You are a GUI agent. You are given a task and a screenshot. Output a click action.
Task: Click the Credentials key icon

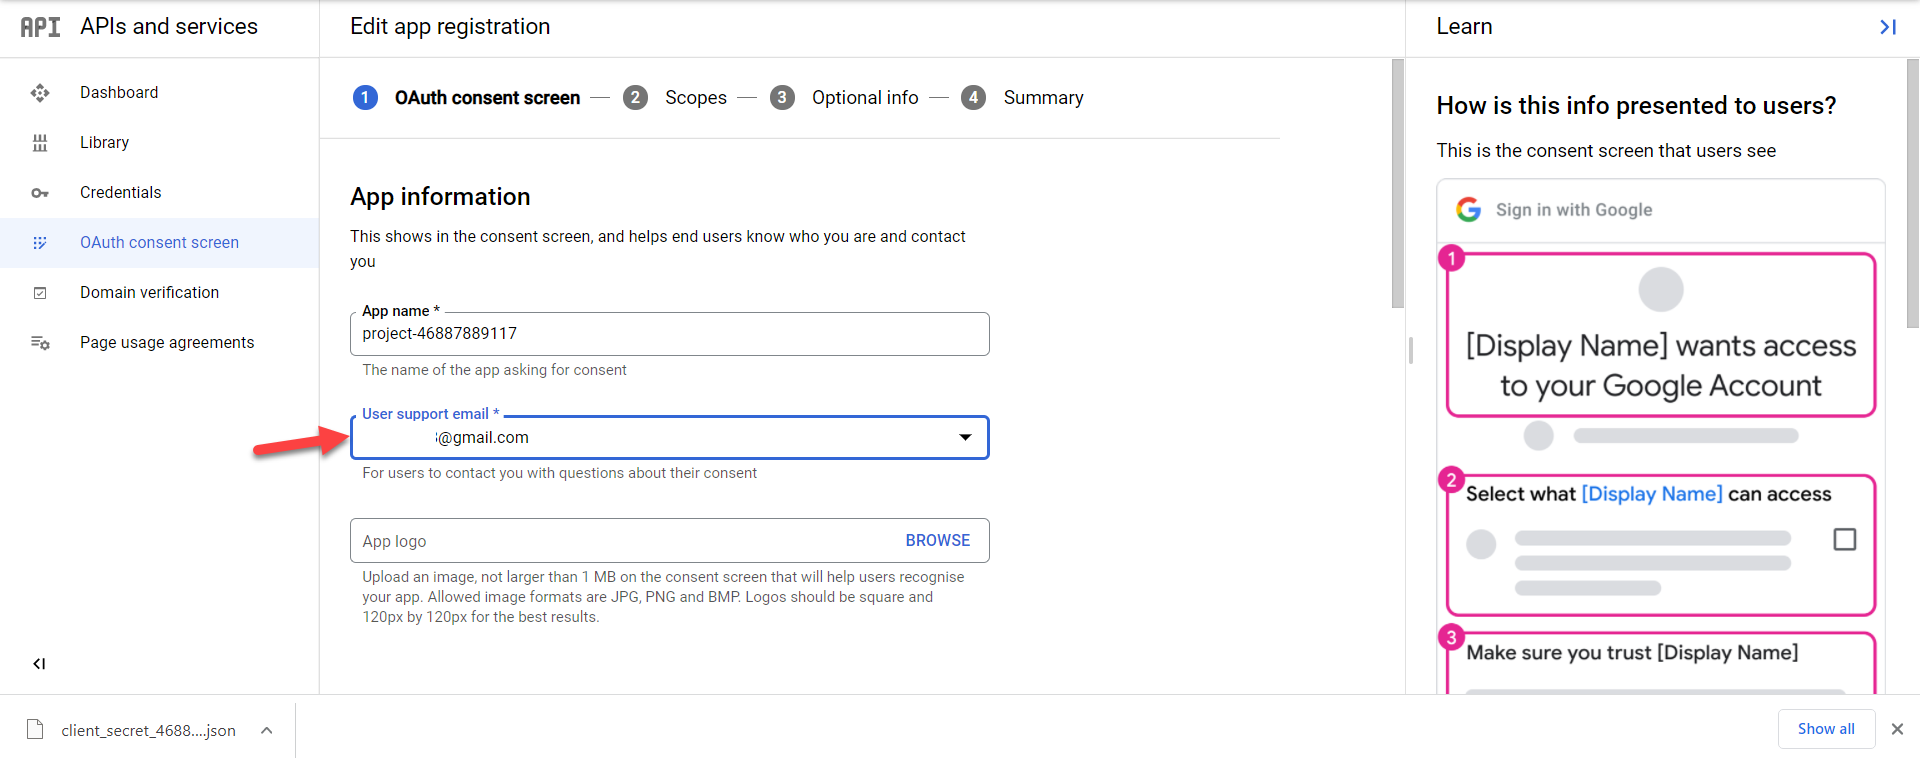pos(40,193)
